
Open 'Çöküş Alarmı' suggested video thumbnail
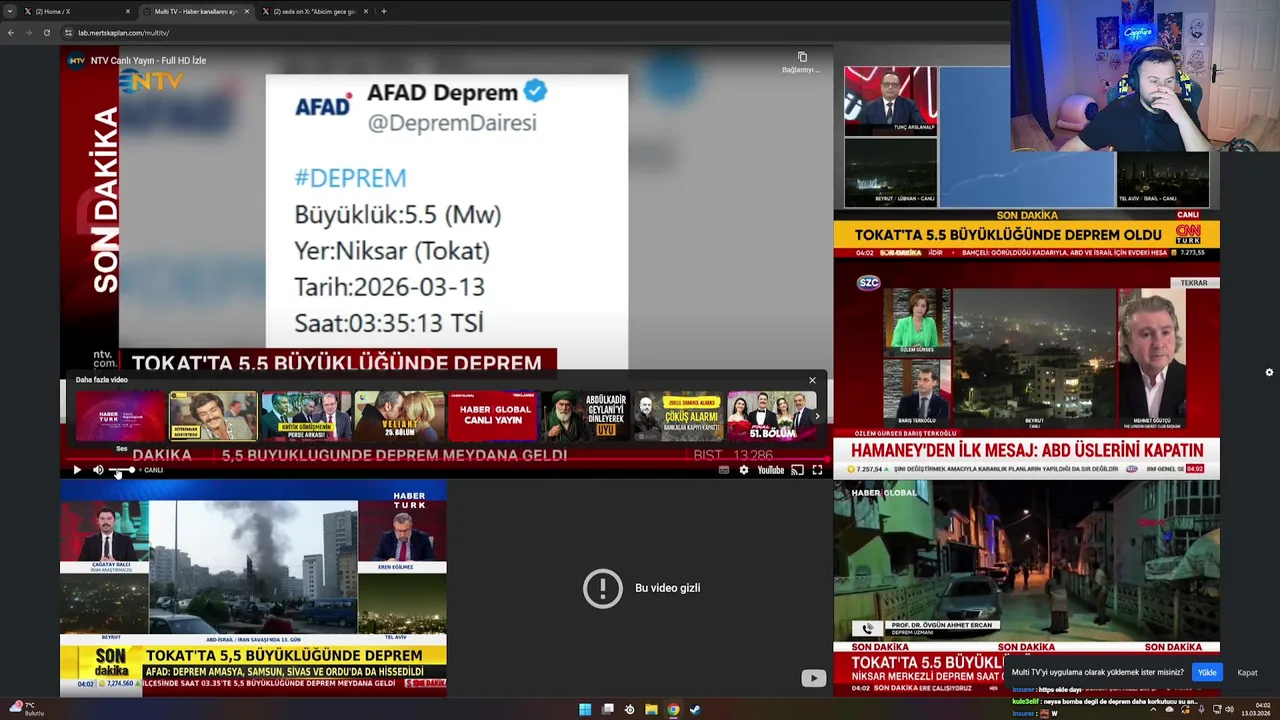click(678, 416)
